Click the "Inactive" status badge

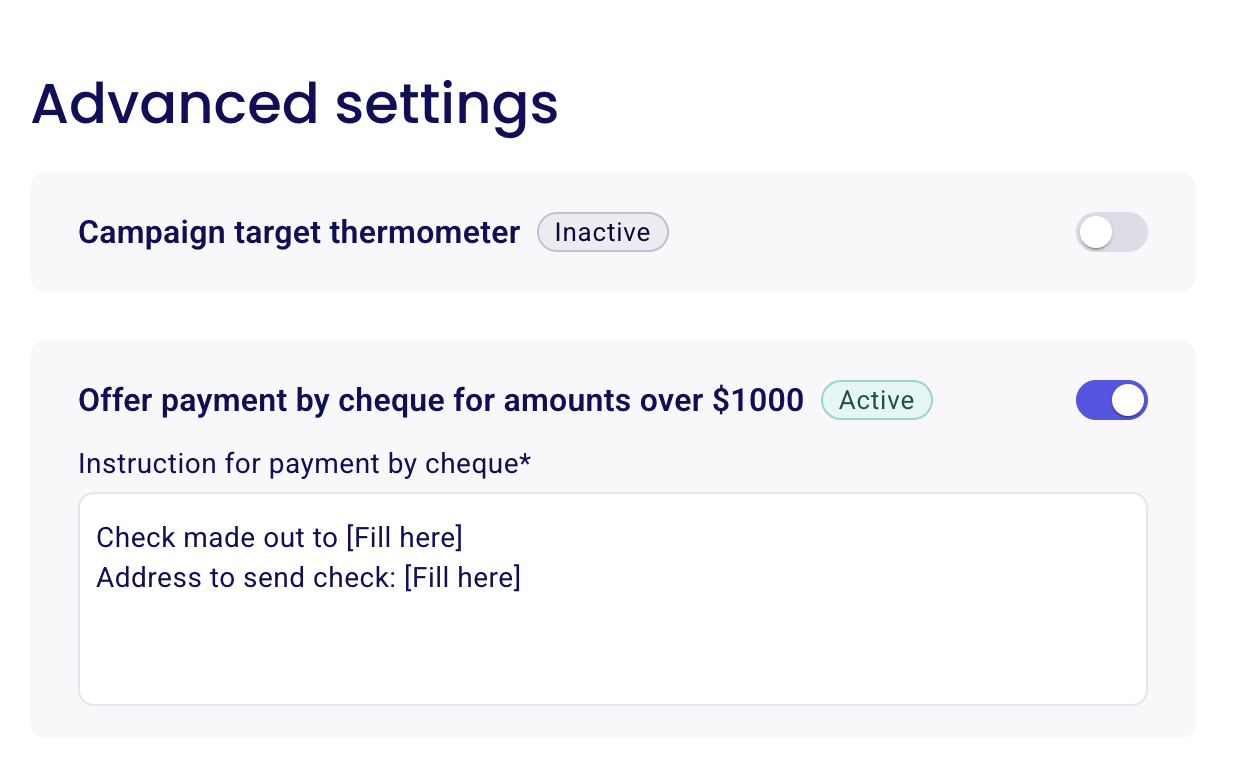tap(602, 232)
